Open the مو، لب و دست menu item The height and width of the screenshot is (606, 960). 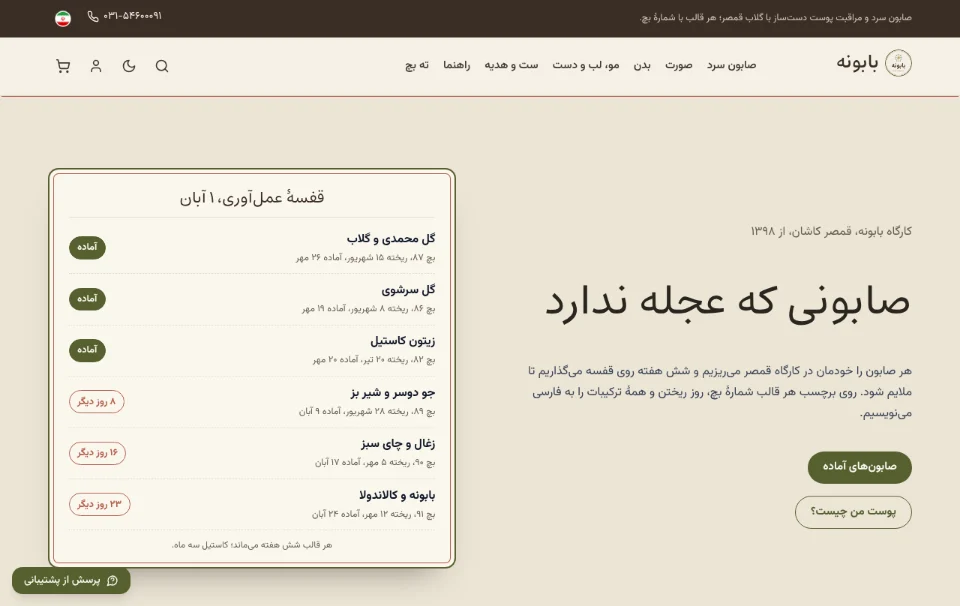click(586, 65)
